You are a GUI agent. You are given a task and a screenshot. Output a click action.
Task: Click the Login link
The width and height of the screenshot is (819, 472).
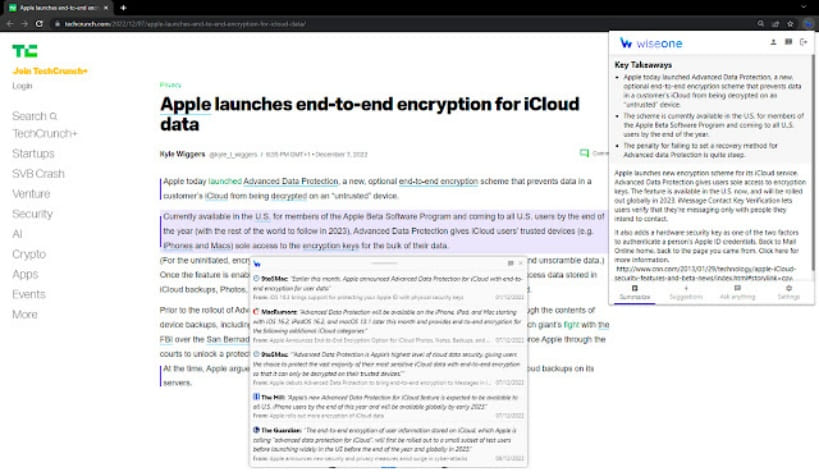click(x=22, y=86)
